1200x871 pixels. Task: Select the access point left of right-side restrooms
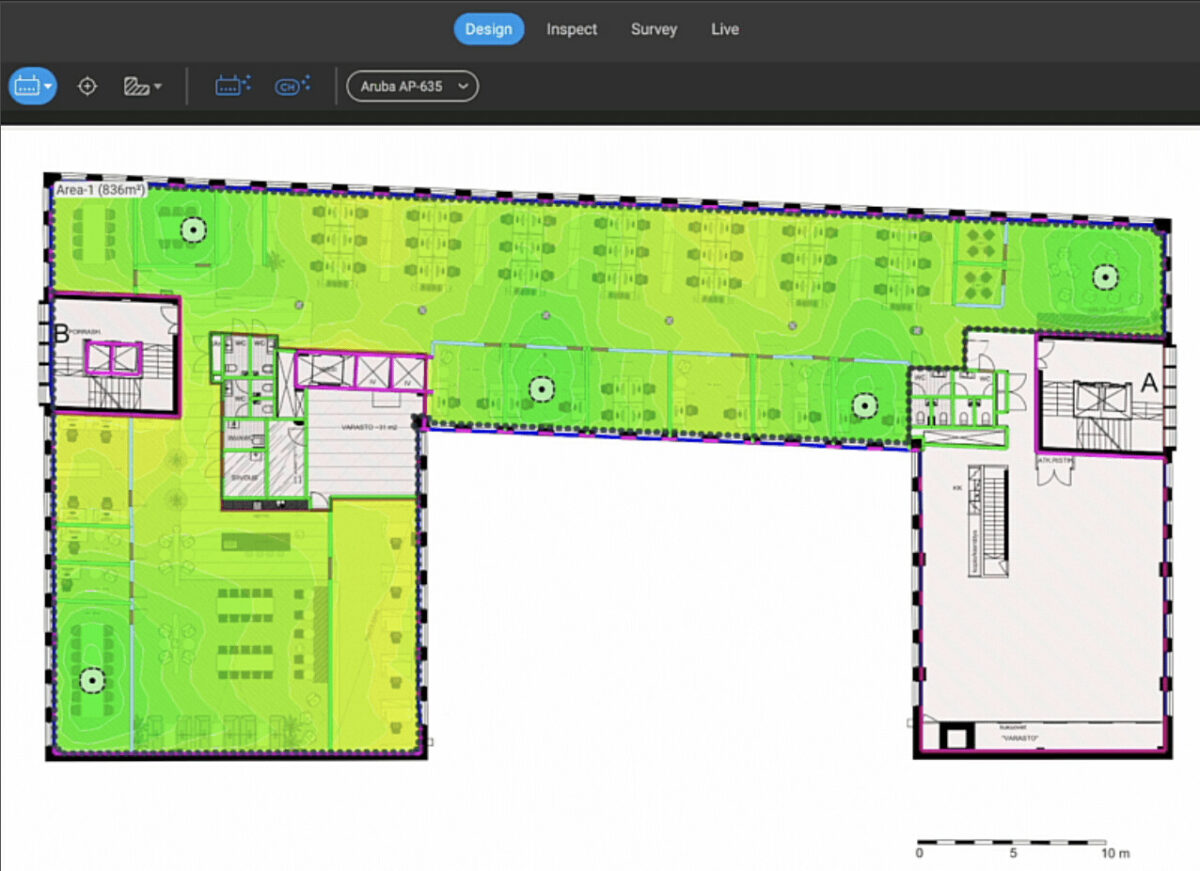864,404
